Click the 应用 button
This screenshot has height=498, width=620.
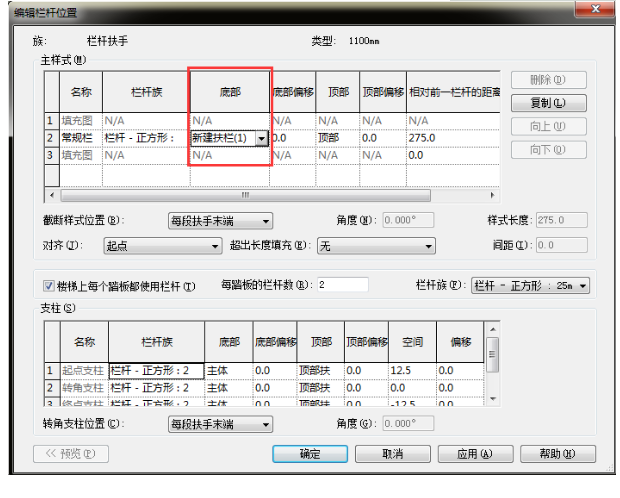(x=474, y=454)
